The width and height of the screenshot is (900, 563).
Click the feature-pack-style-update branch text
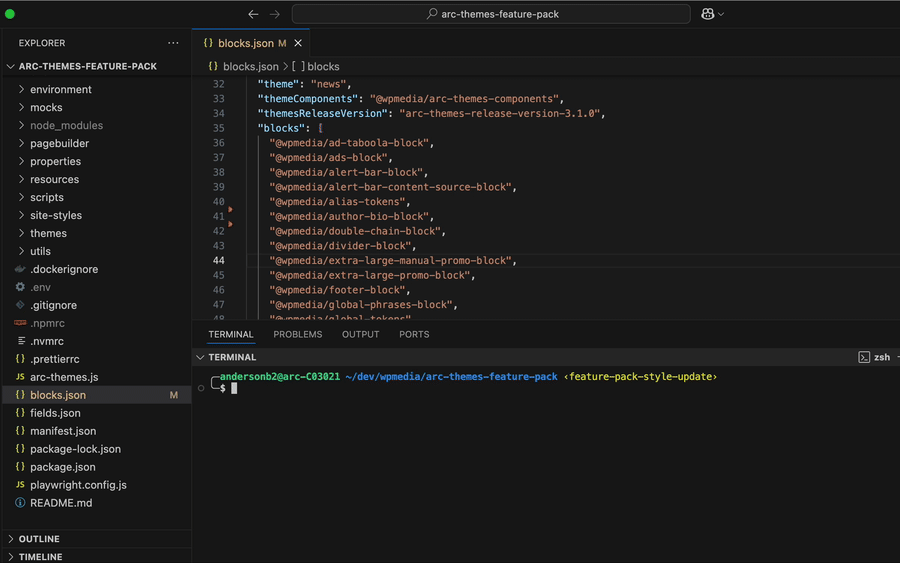click(x=641, y=376)
